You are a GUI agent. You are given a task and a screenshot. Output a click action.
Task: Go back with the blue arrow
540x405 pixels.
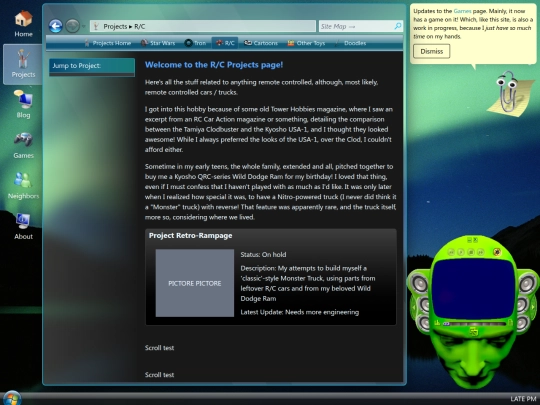point(55,26)
